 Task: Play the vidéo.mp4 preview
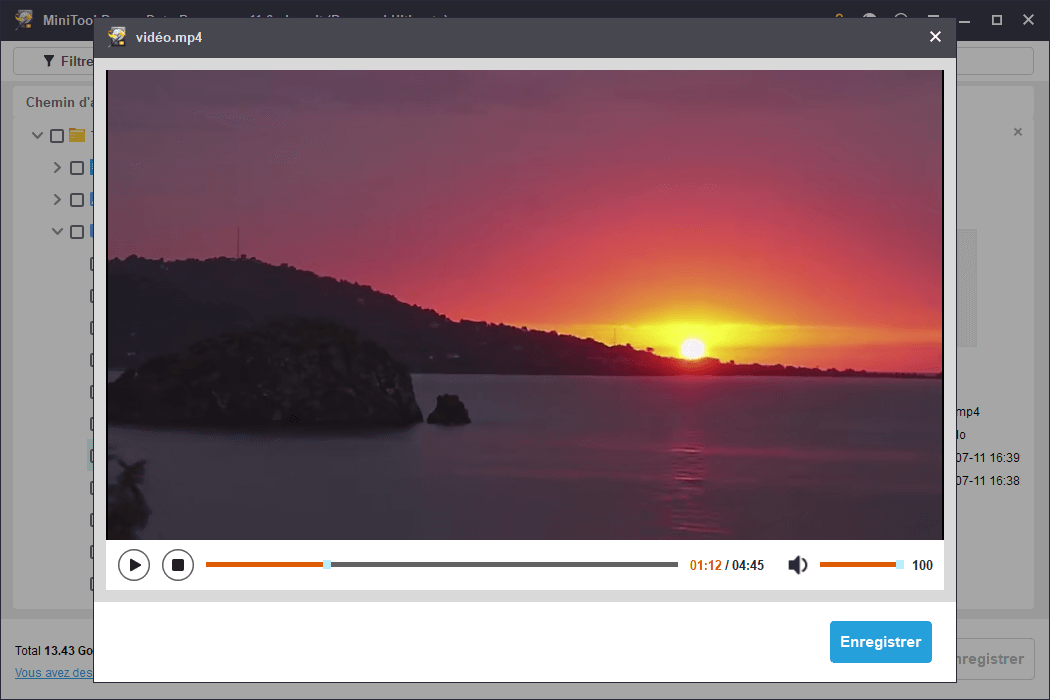point(134,565)
